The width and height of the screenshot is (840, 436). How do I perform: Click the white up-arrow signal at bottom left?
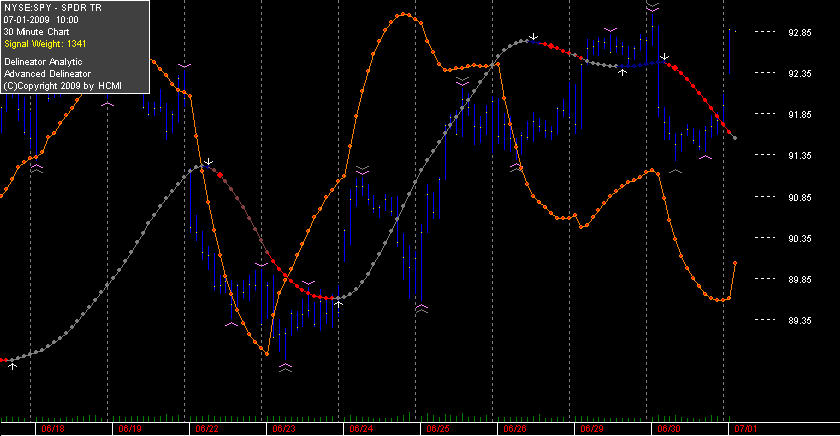tap(13, 366)
